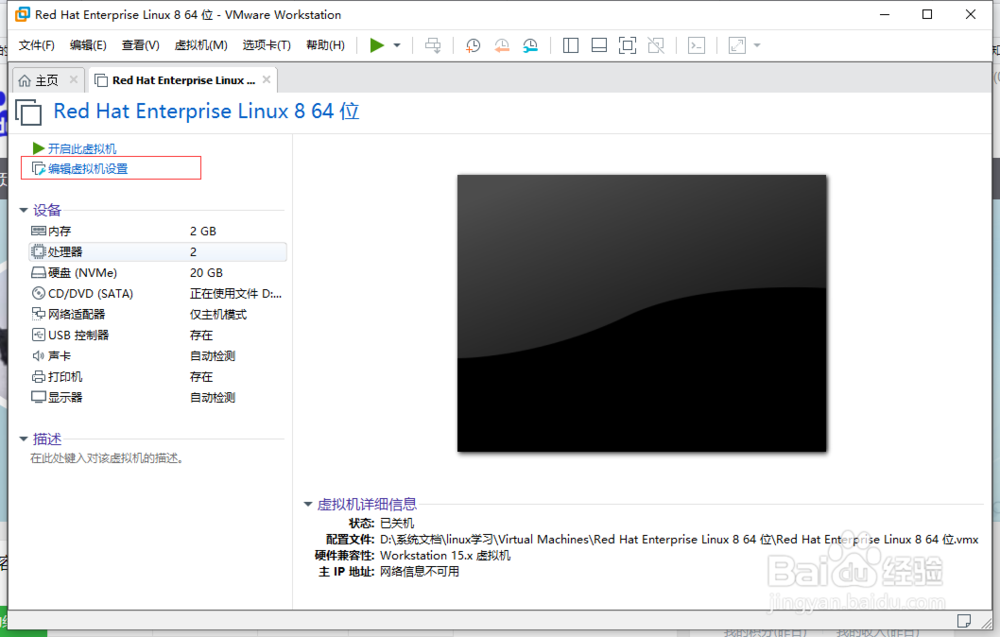Click the VM icon beside the title heading

(28, 112)
